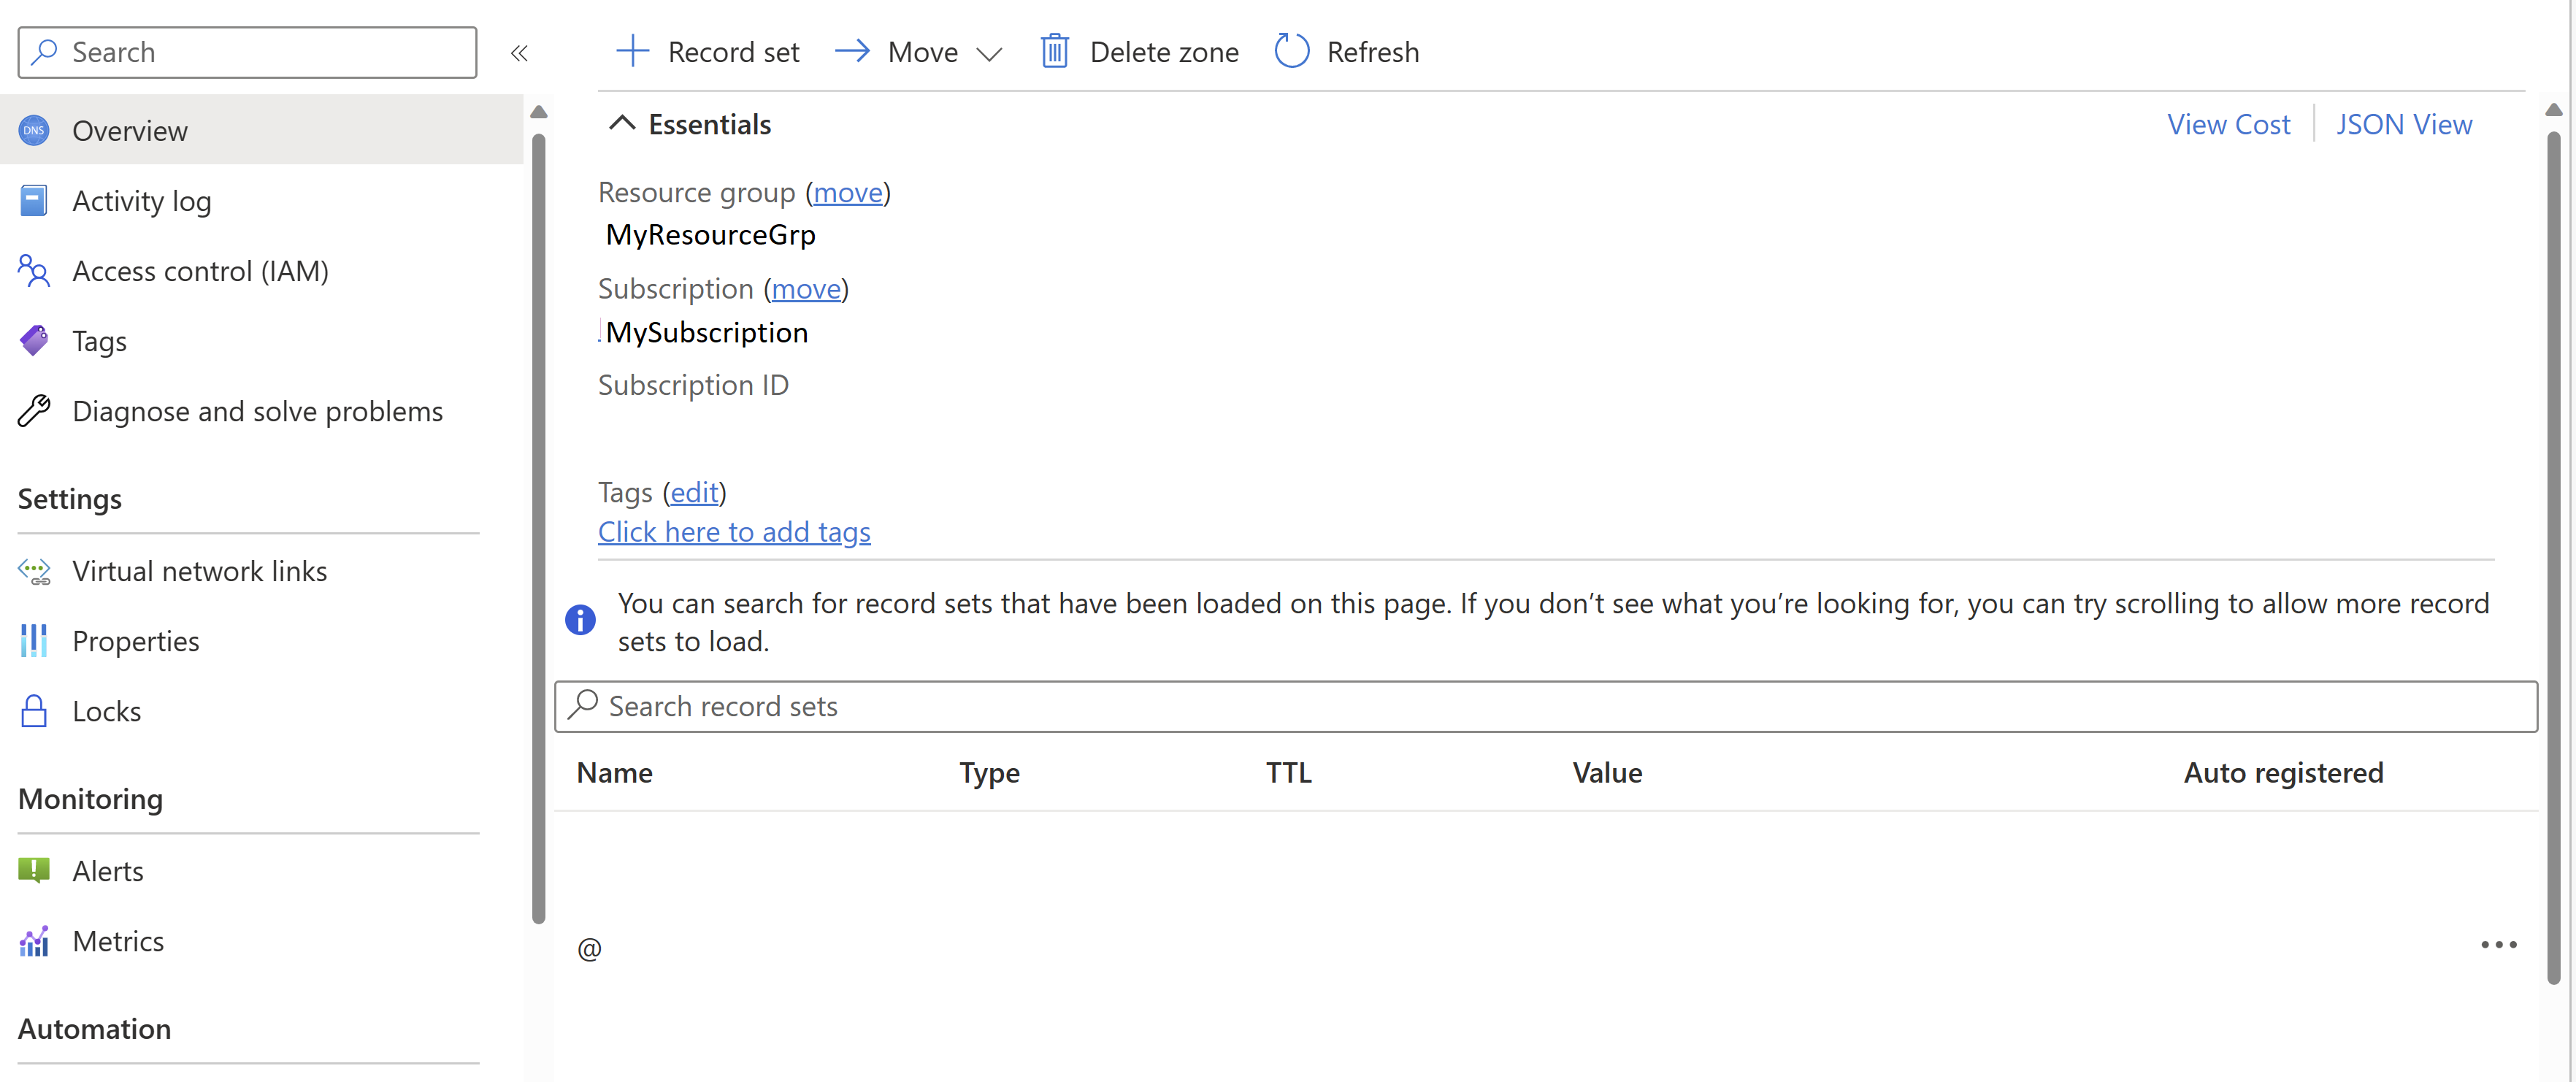This screenshot has width=2576, height=1082.
Task: Click the Alerts monitoring icon
Action: [37, 870]
